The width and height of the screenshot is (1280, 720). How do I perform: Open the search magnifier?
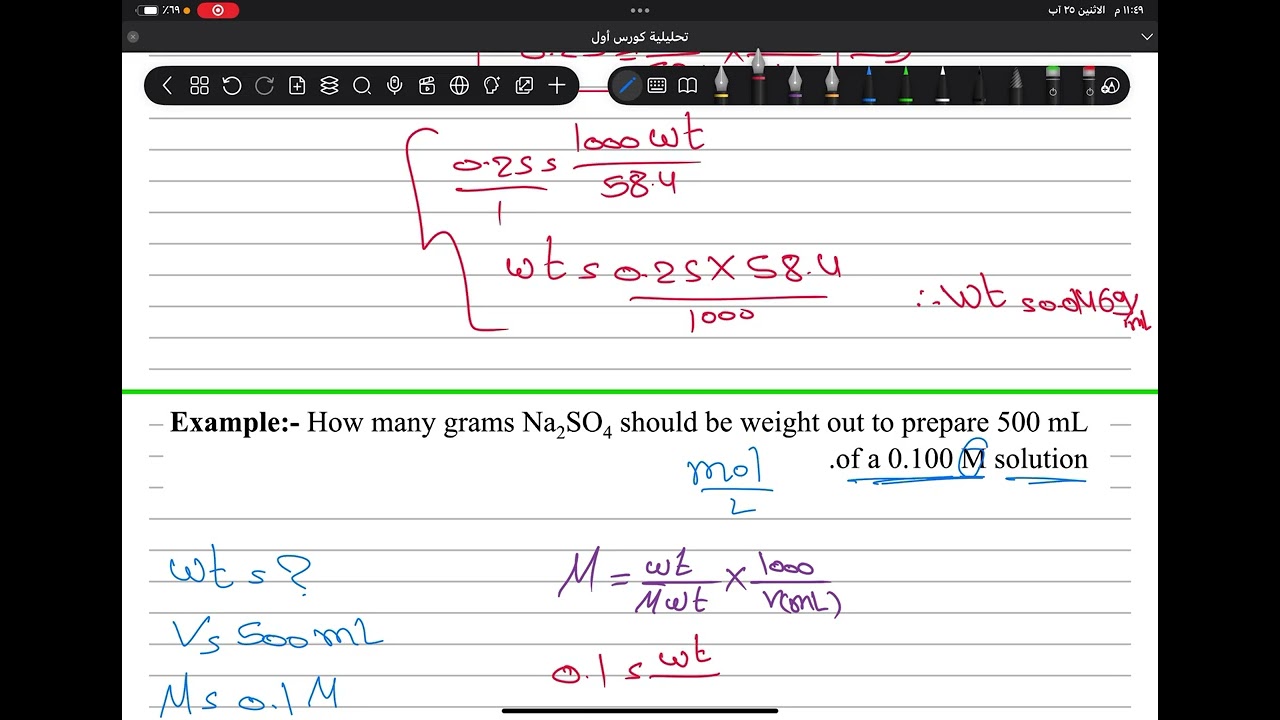[362, 86]
